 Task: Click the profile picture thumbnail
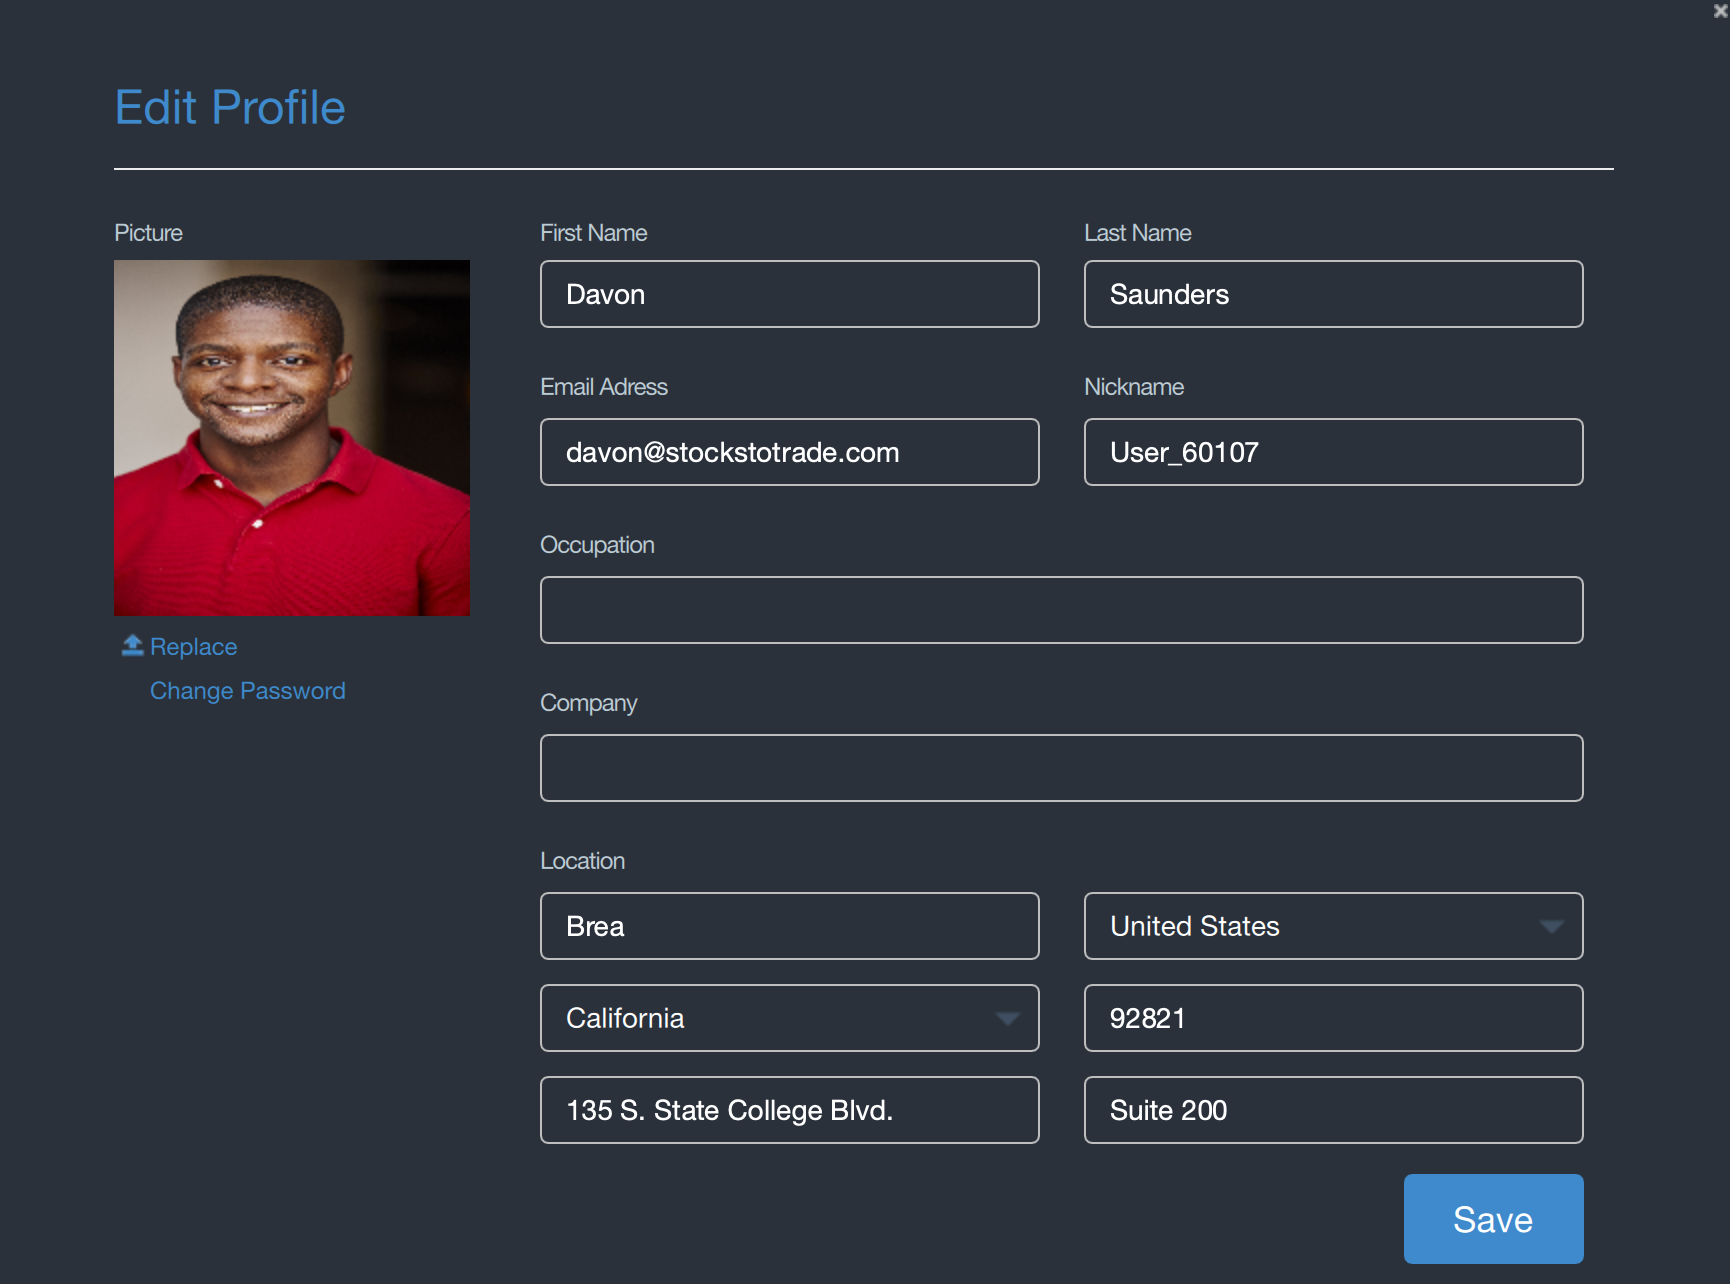click(x=292, y=438)
